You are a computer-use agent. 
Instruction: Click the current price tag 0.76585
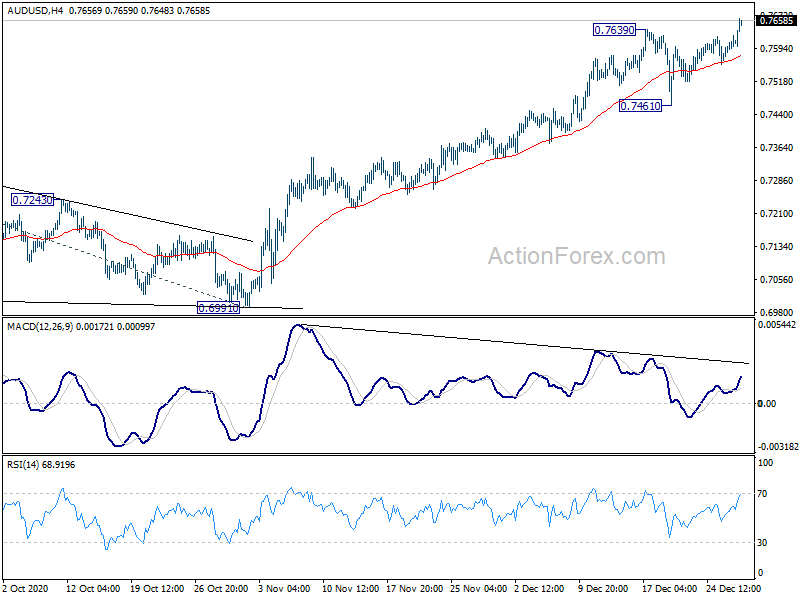(777, 20)
